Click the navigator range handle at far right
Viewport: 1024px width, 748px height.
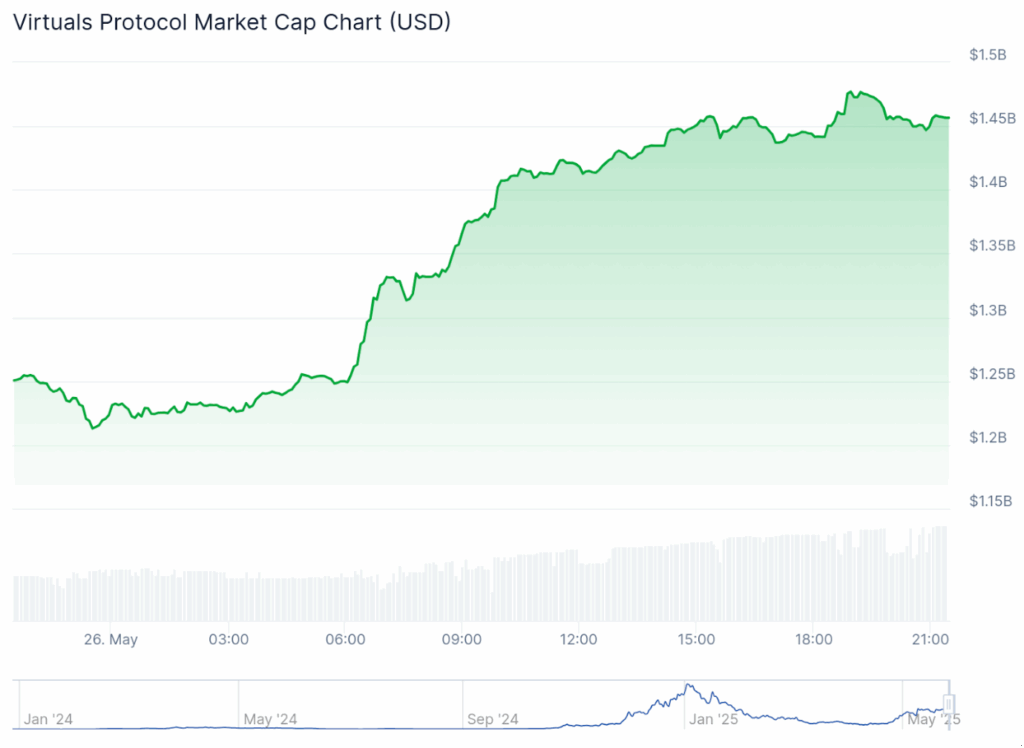[x=948, y=704]
